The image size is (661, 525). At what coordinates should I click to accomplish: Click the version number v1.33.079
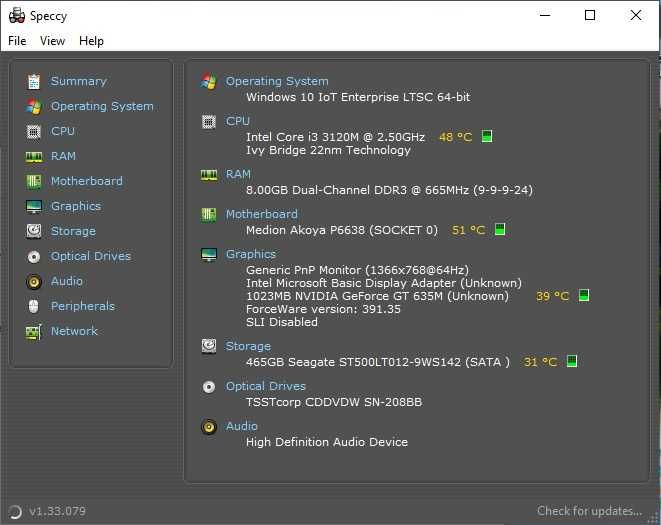click(x=57, y=511)
